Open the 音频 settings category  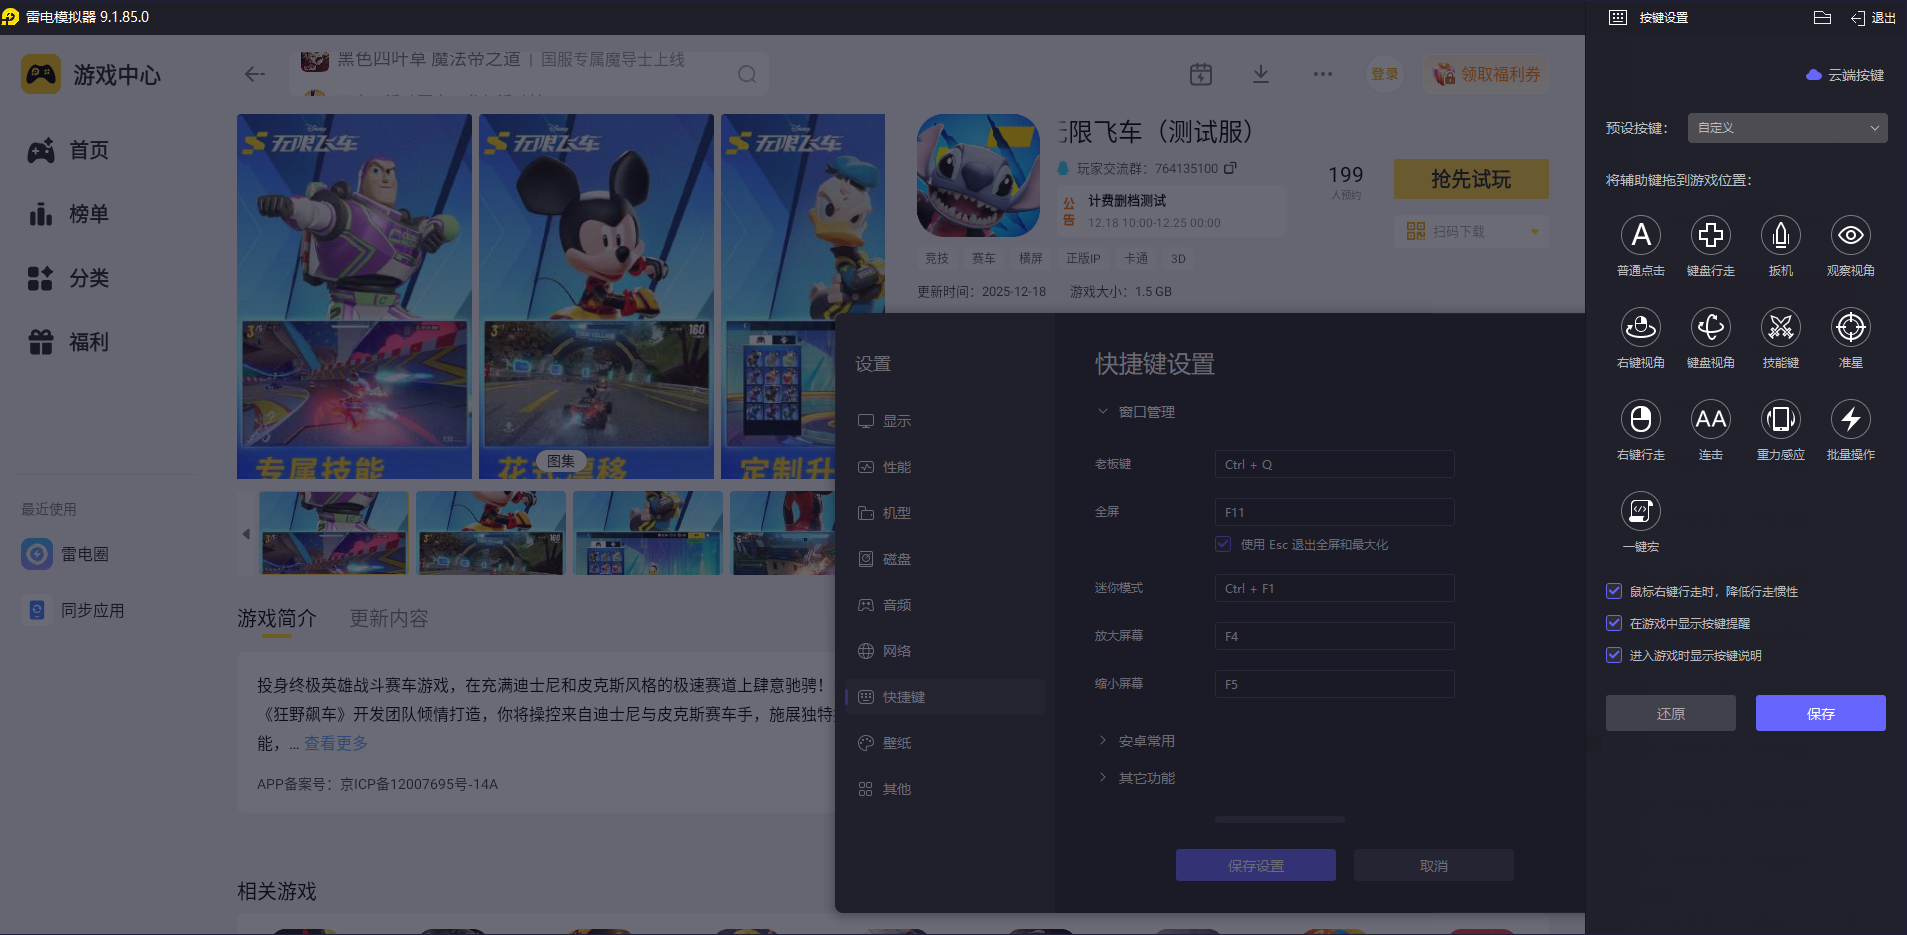895,604
